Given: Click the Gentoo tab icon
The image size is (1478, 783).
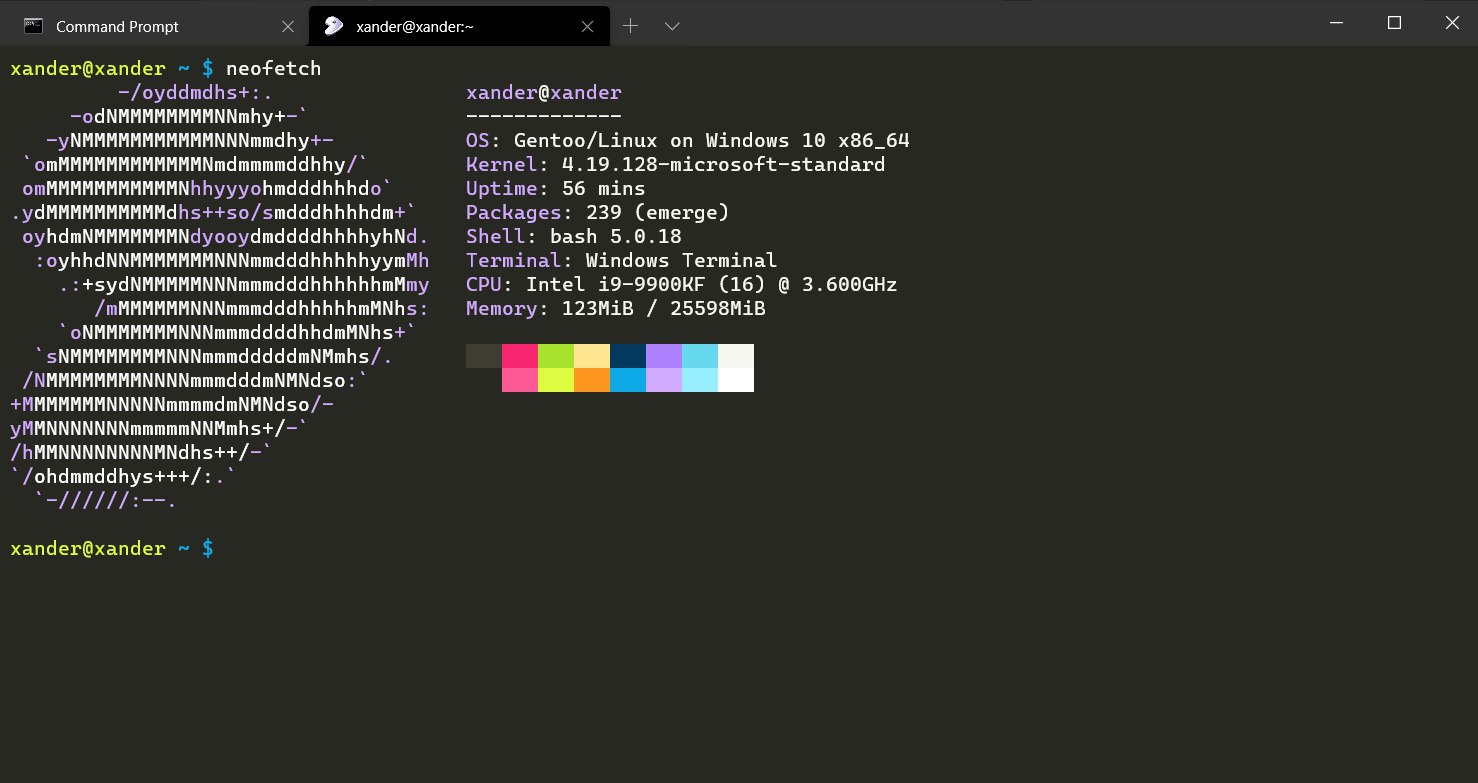Looking at the screenshot, I should [335, 27].
